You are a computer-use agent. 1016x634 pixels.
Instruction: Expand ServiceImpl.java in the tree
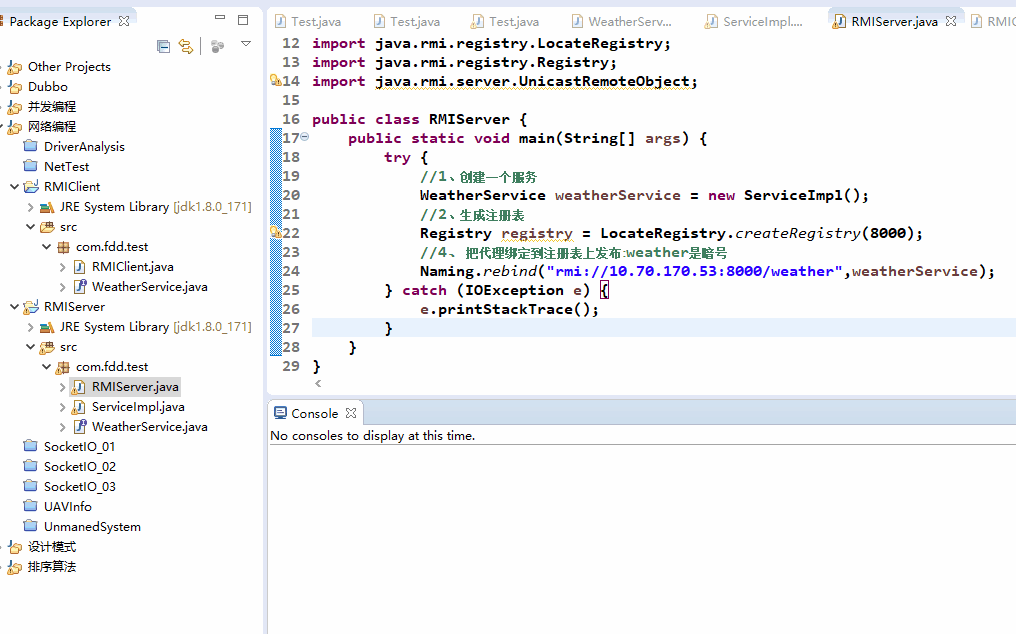pyautogui.click(x=62, y=407)
